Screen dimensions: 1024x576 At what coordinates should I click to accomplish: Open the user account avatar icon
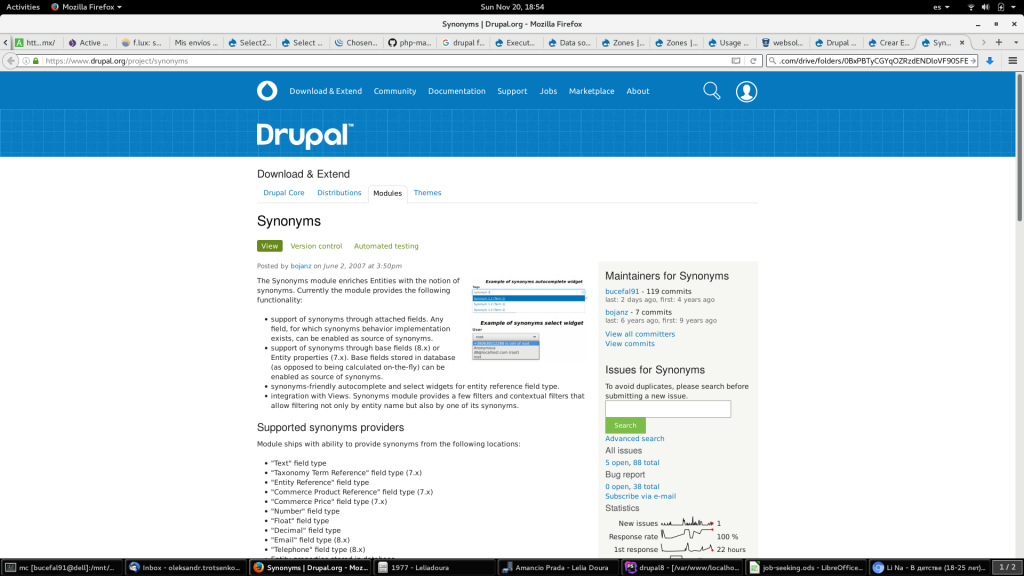click(x=746, y=91)
